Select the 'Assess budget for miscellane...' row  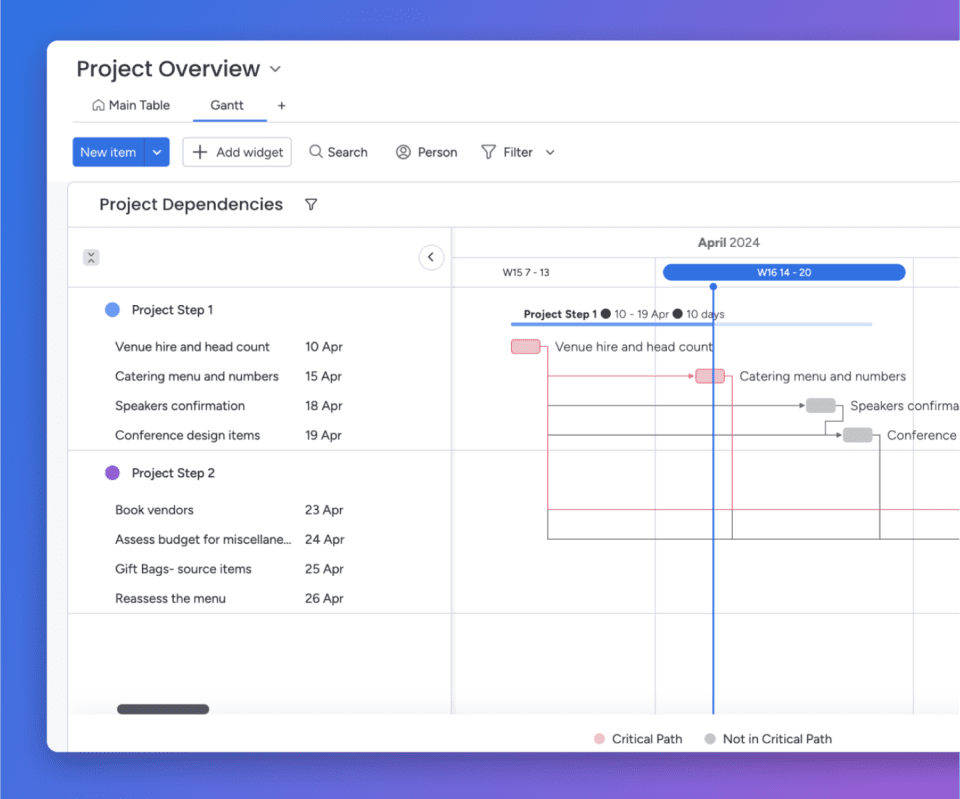[260, 539]
